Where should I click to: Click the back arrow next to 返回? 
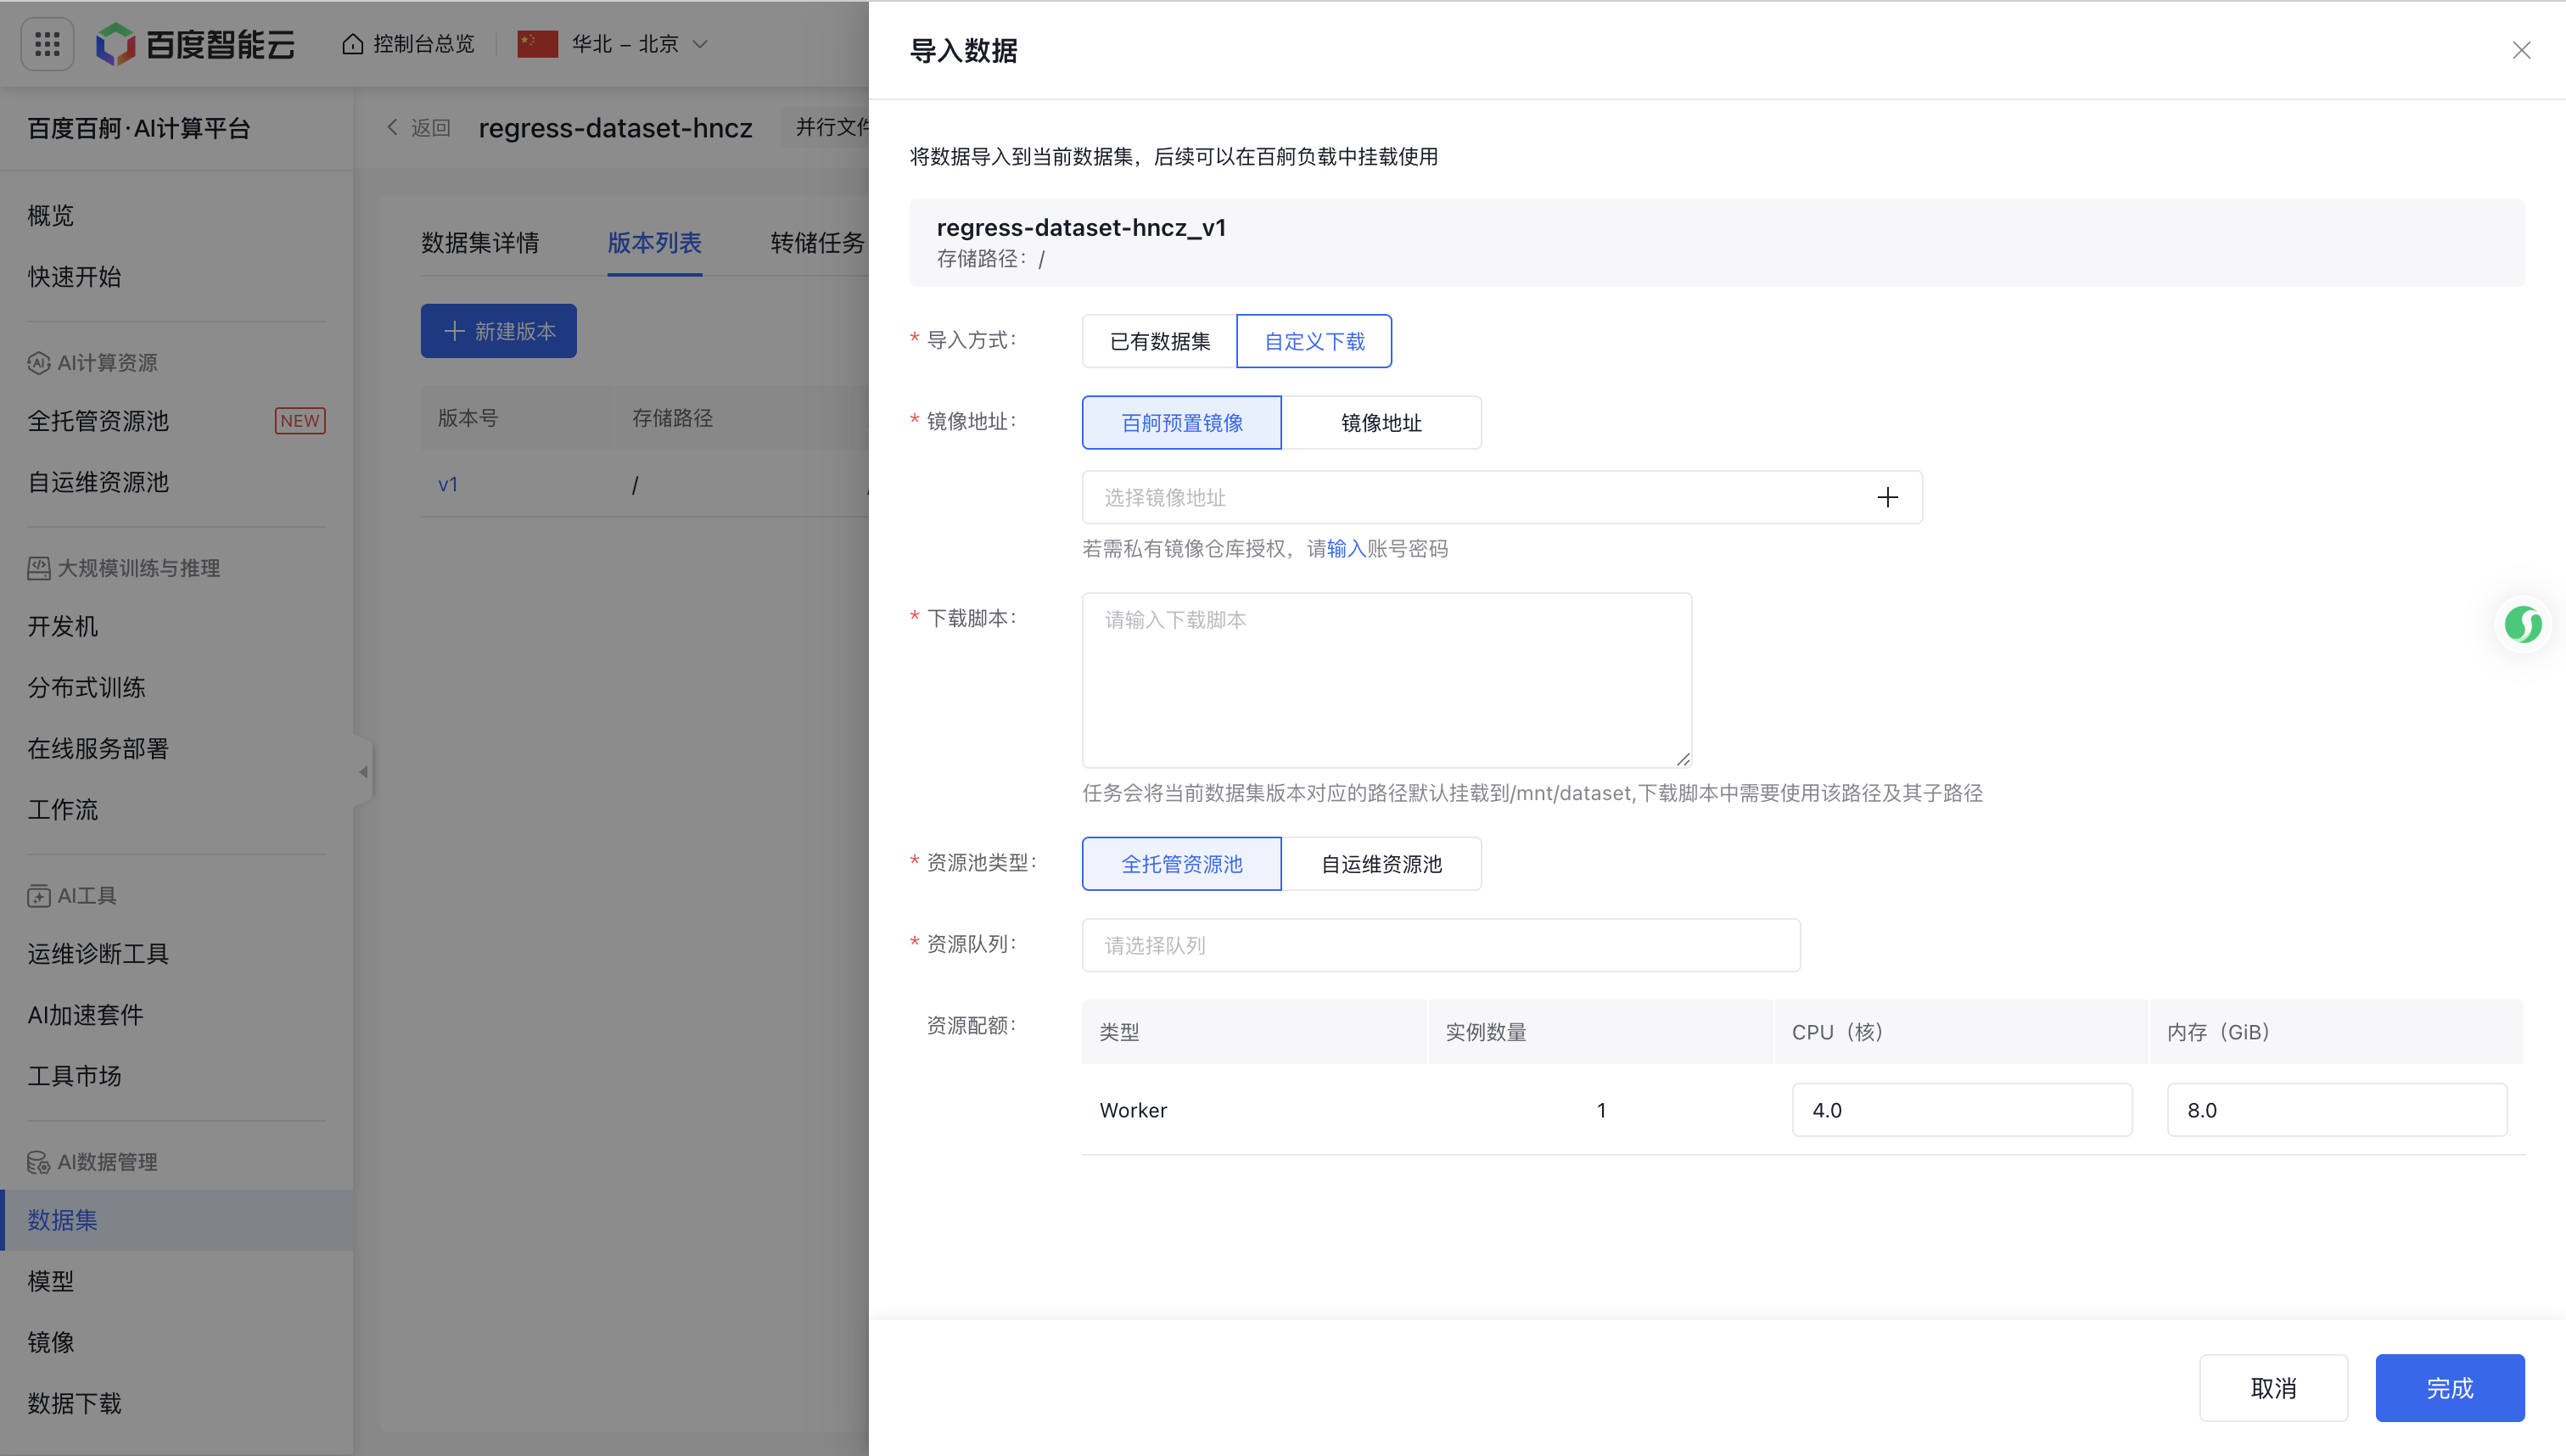[393, 127]
